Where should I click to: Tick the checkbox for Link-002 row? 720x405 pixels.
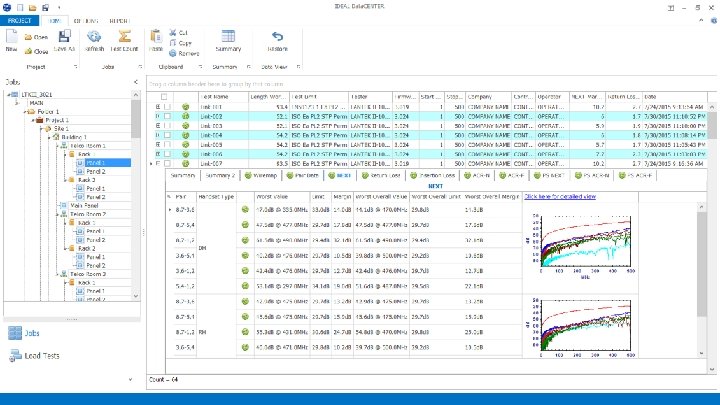tap(168, 116)
